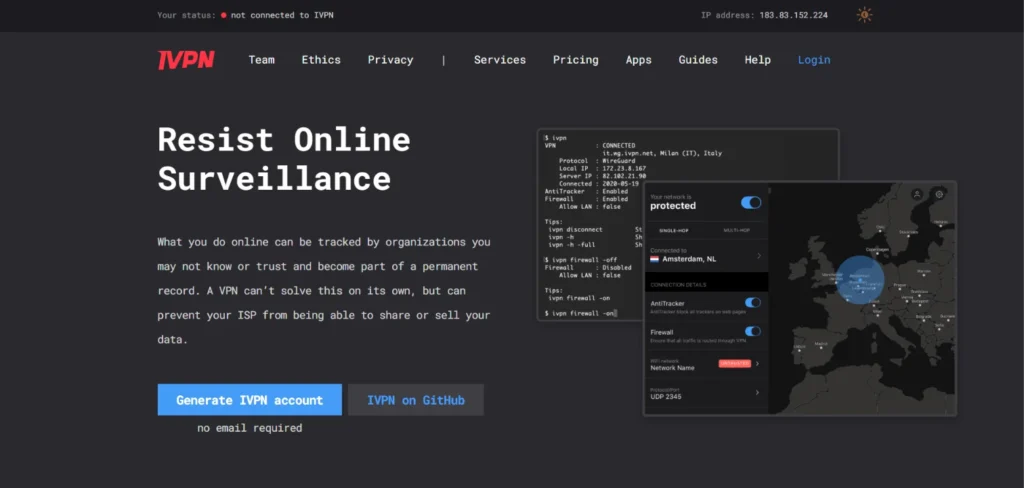Screen dimensions: 1024x488
Task: Click the Login link
Action: coord(814,60)
